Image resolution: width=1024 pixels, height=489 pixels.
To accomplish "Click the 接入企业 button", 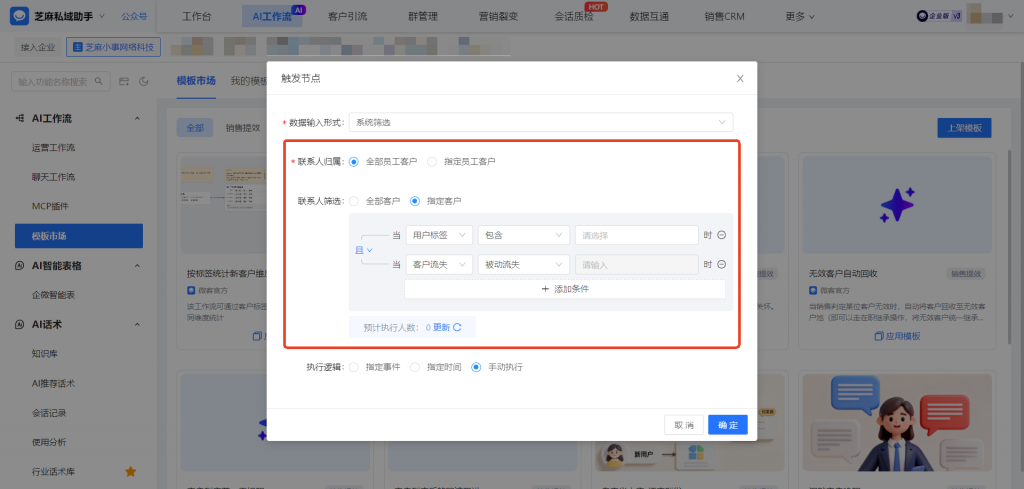I will point(39,47).
